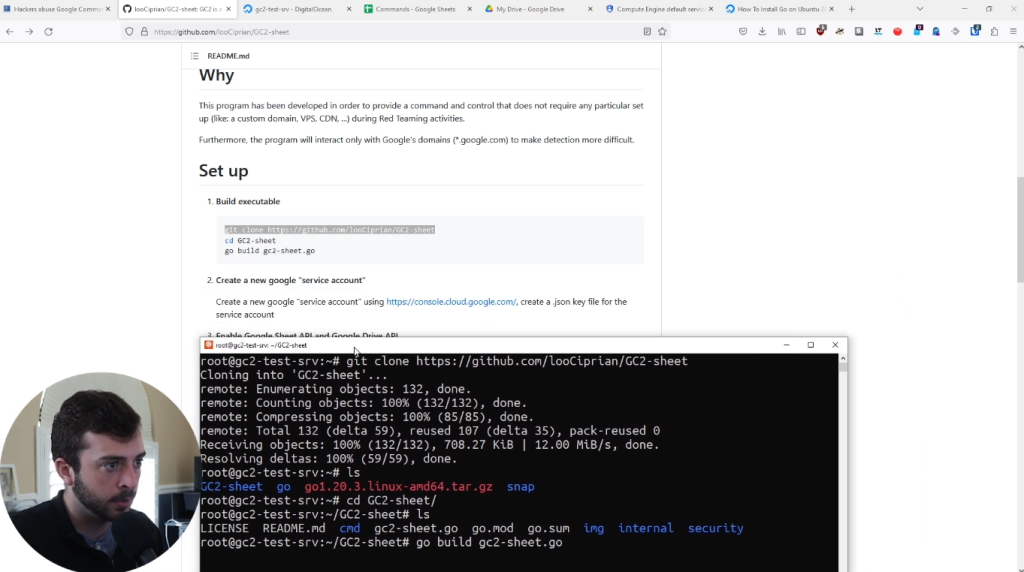Click README.md header label
Viewport: 1024px width, 572px height.
coord(228,56)
